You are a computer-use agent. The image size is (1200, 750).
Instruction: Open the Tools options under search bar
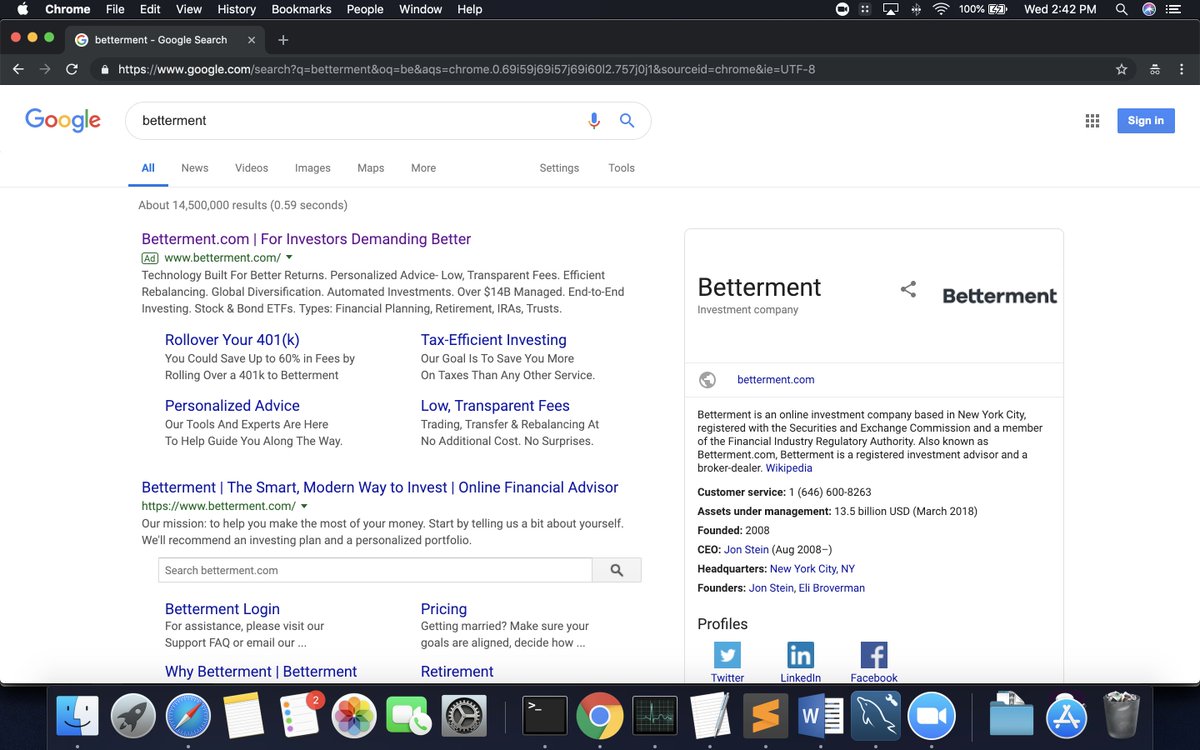621,168
